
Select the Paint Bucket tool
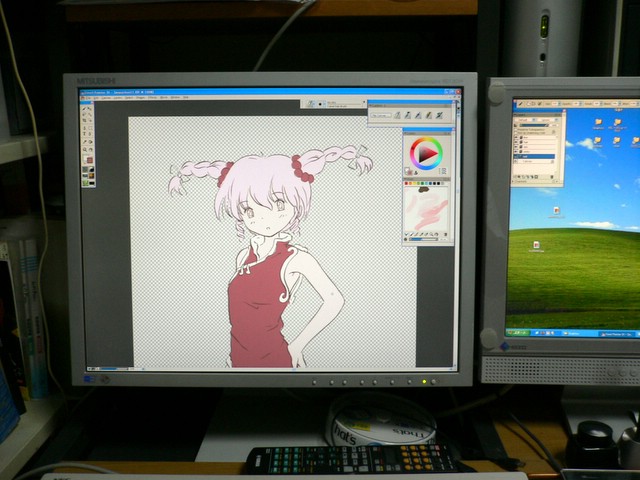pyautogui.click(x=91, y=142)
